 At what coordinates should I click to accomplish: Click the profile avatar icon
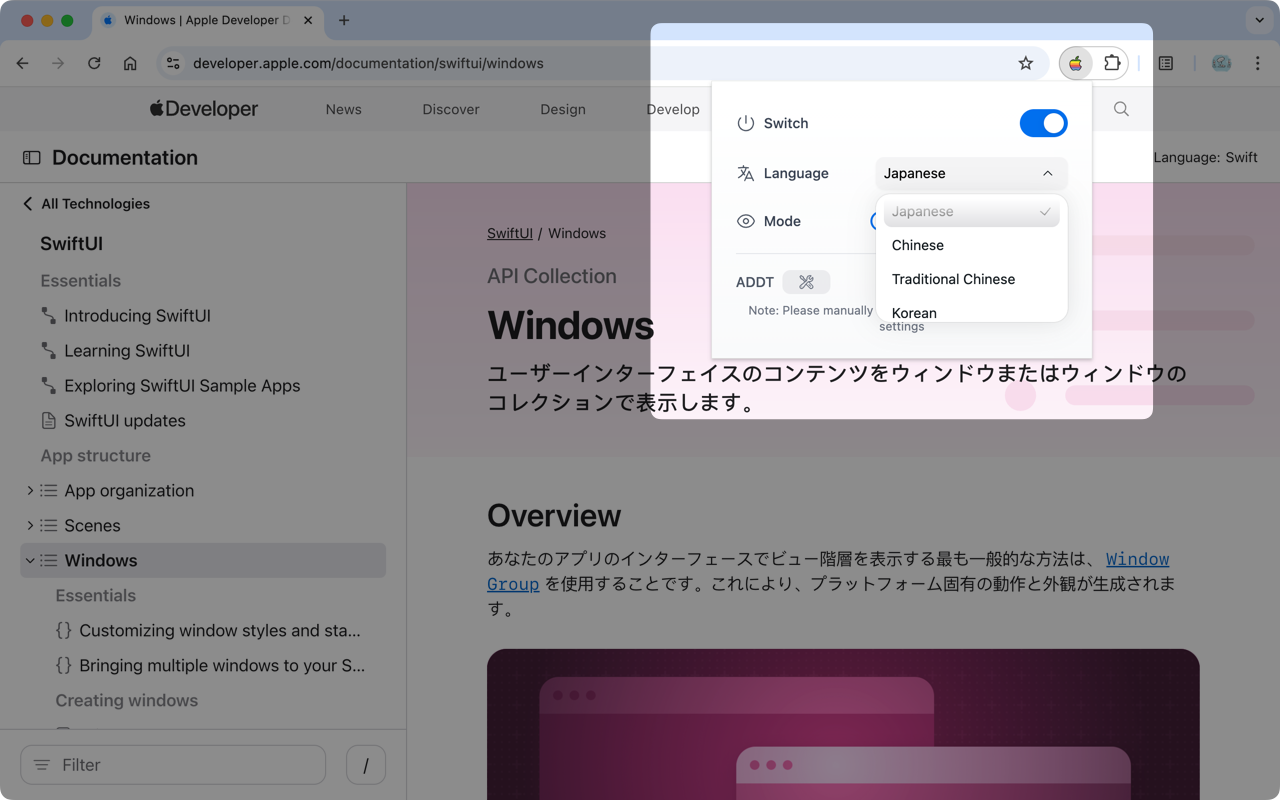[1221, 63]
